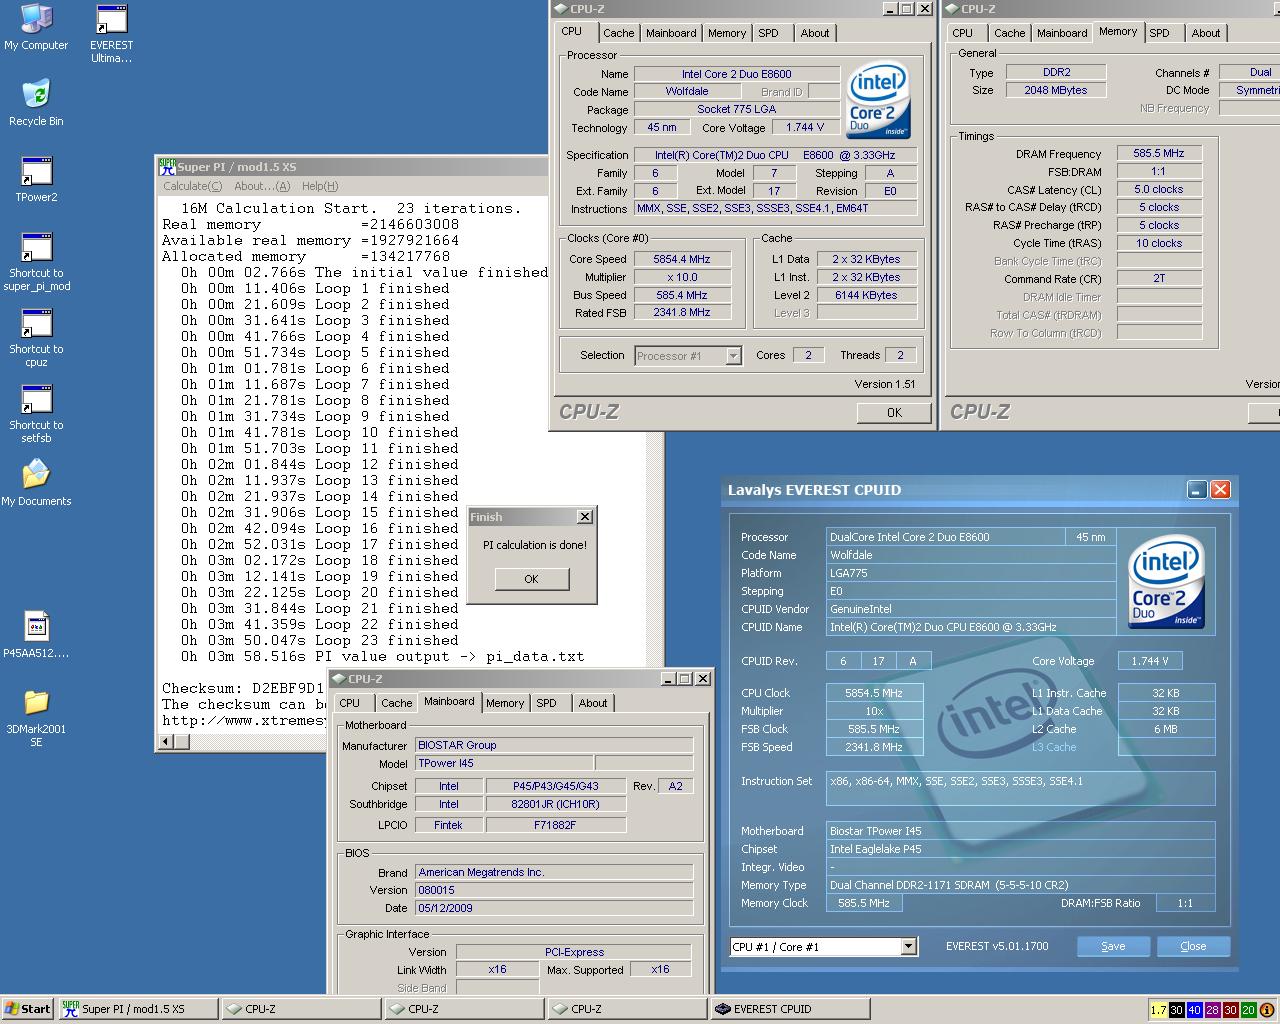Open the Help menu in Super PI
Image resolution: width=1280 pixels, height=1024 pixels.
(320, 186)
